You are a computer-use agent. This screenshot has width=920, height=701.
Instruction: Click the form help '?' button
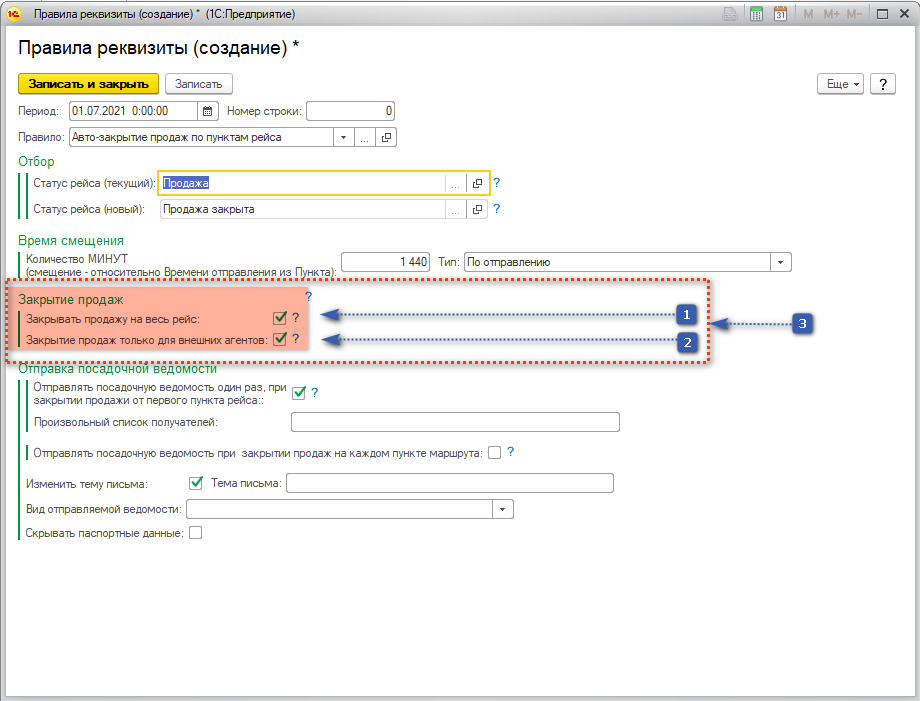tap(882, 85)
